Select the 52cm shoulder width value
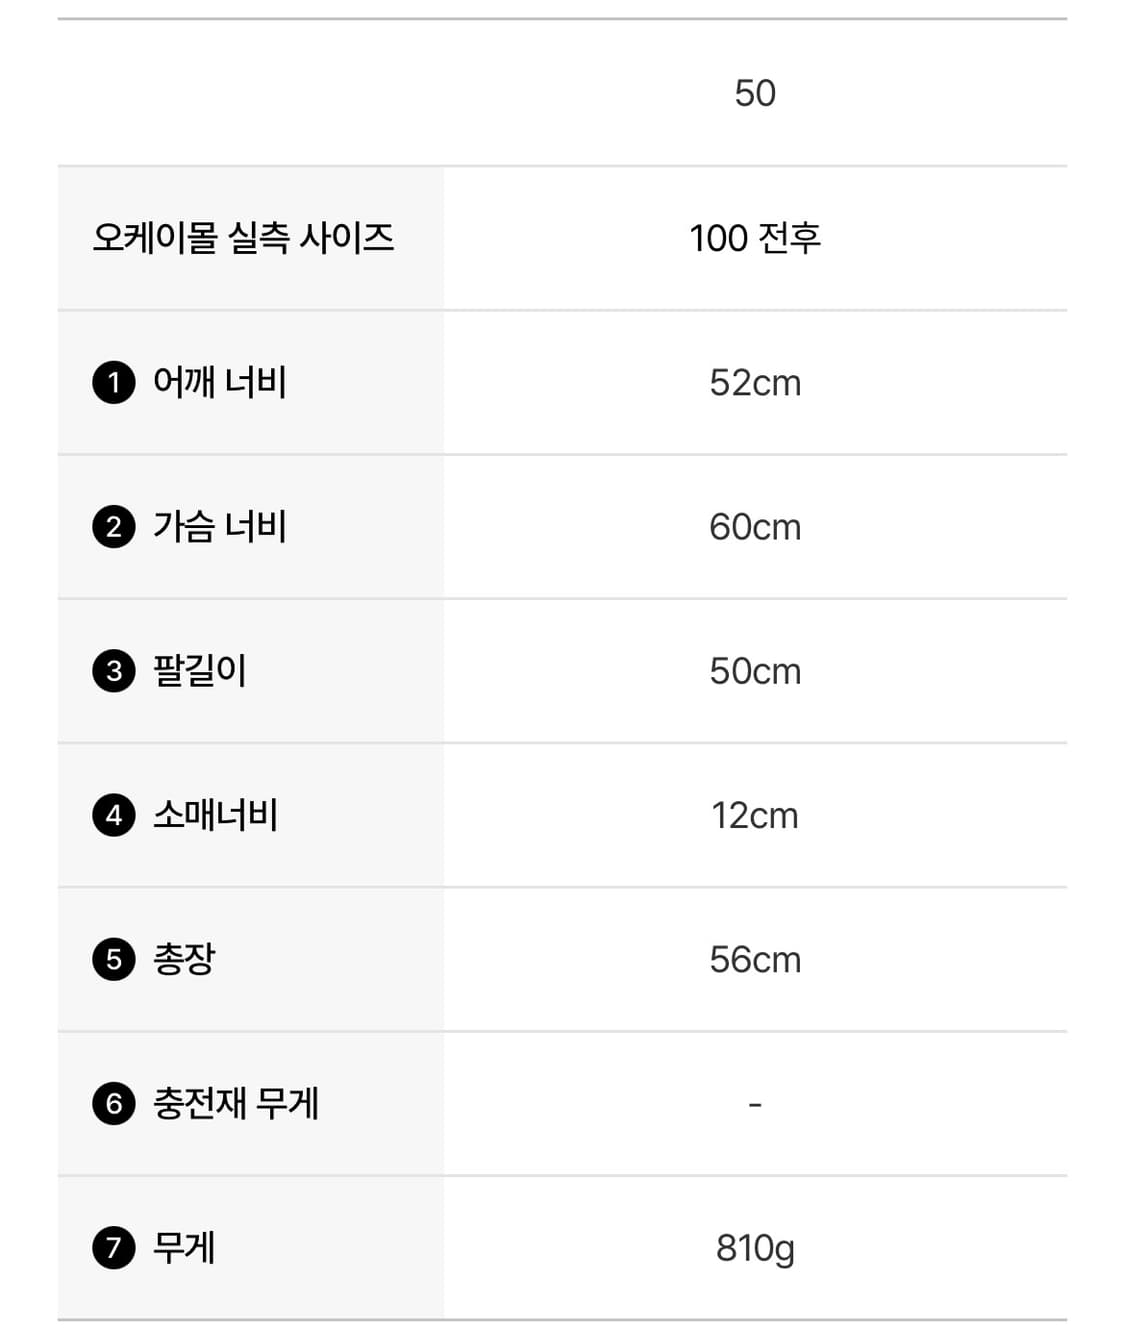Image resolution: width=1125 pixels, height=1332 pixels. click(x=755, y=383)
